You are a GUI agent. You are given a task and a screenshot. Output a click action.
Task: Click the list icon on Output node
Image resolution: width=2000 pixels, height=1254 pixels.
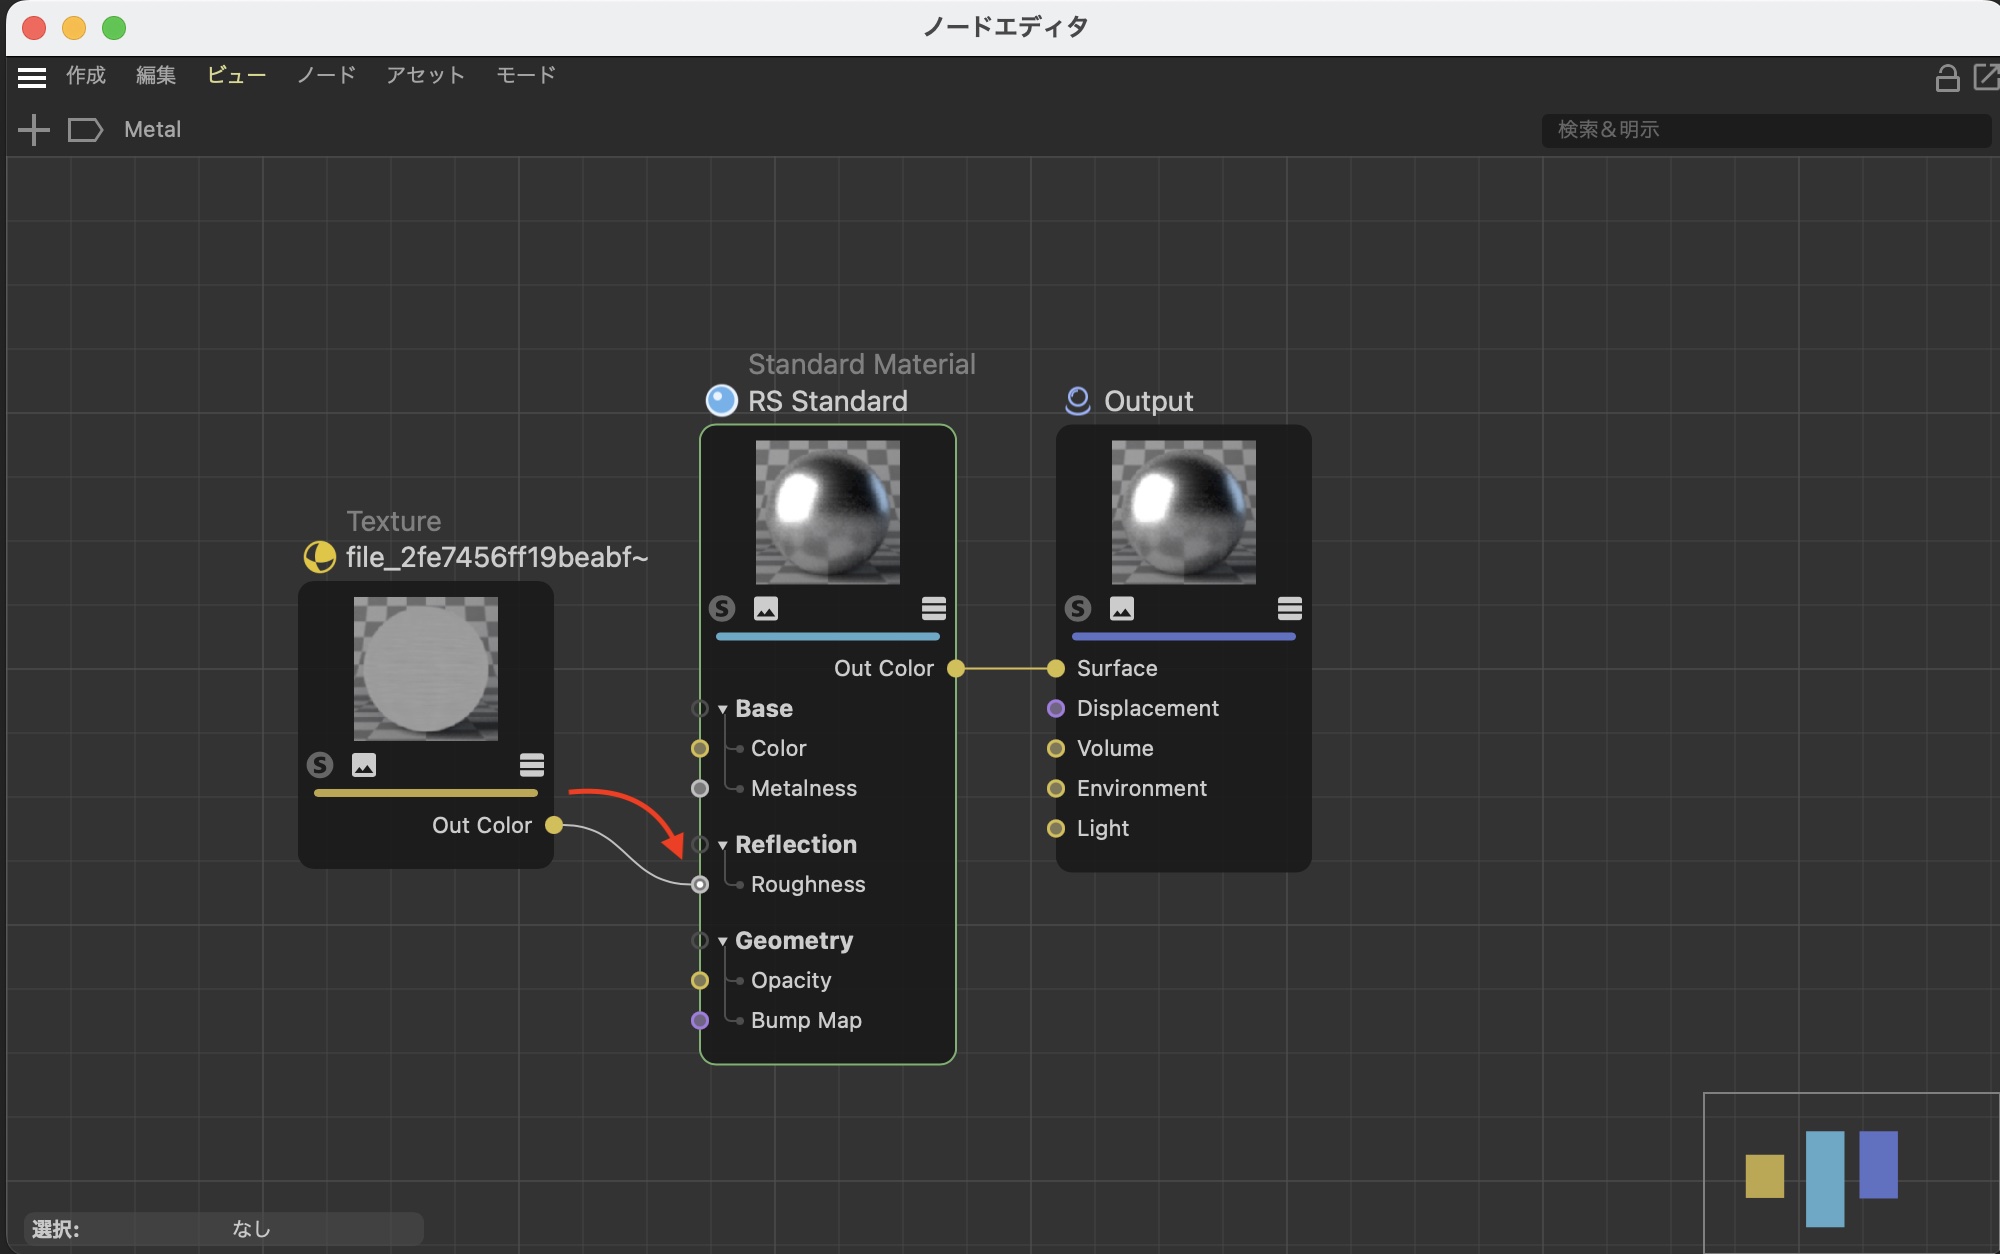coord(1289,608)
